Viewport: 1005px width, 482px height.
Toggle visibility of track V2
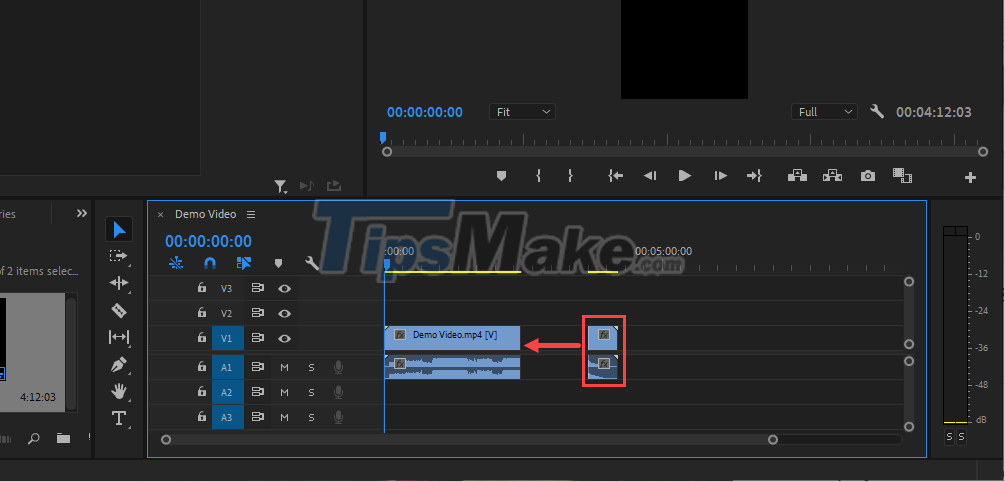pos(285,313)
